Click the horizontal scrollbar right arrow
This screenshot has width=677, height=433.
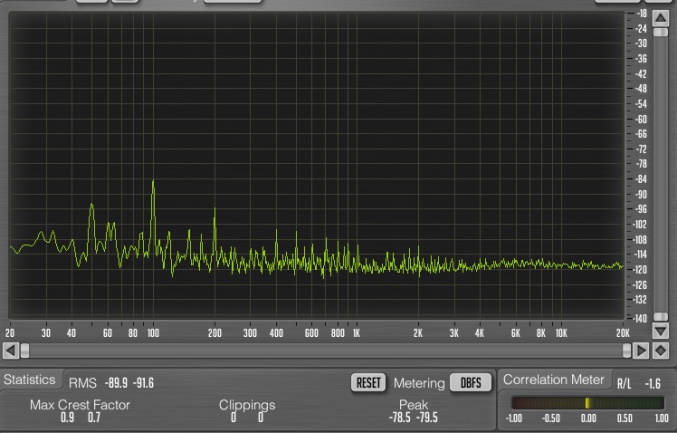pos(642,351)
